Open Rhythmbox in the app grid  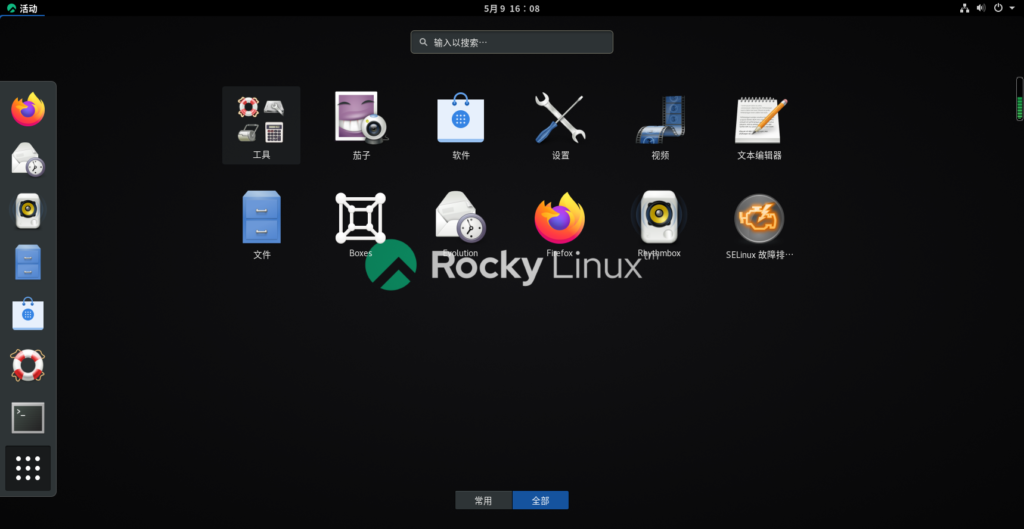(660, 225)
